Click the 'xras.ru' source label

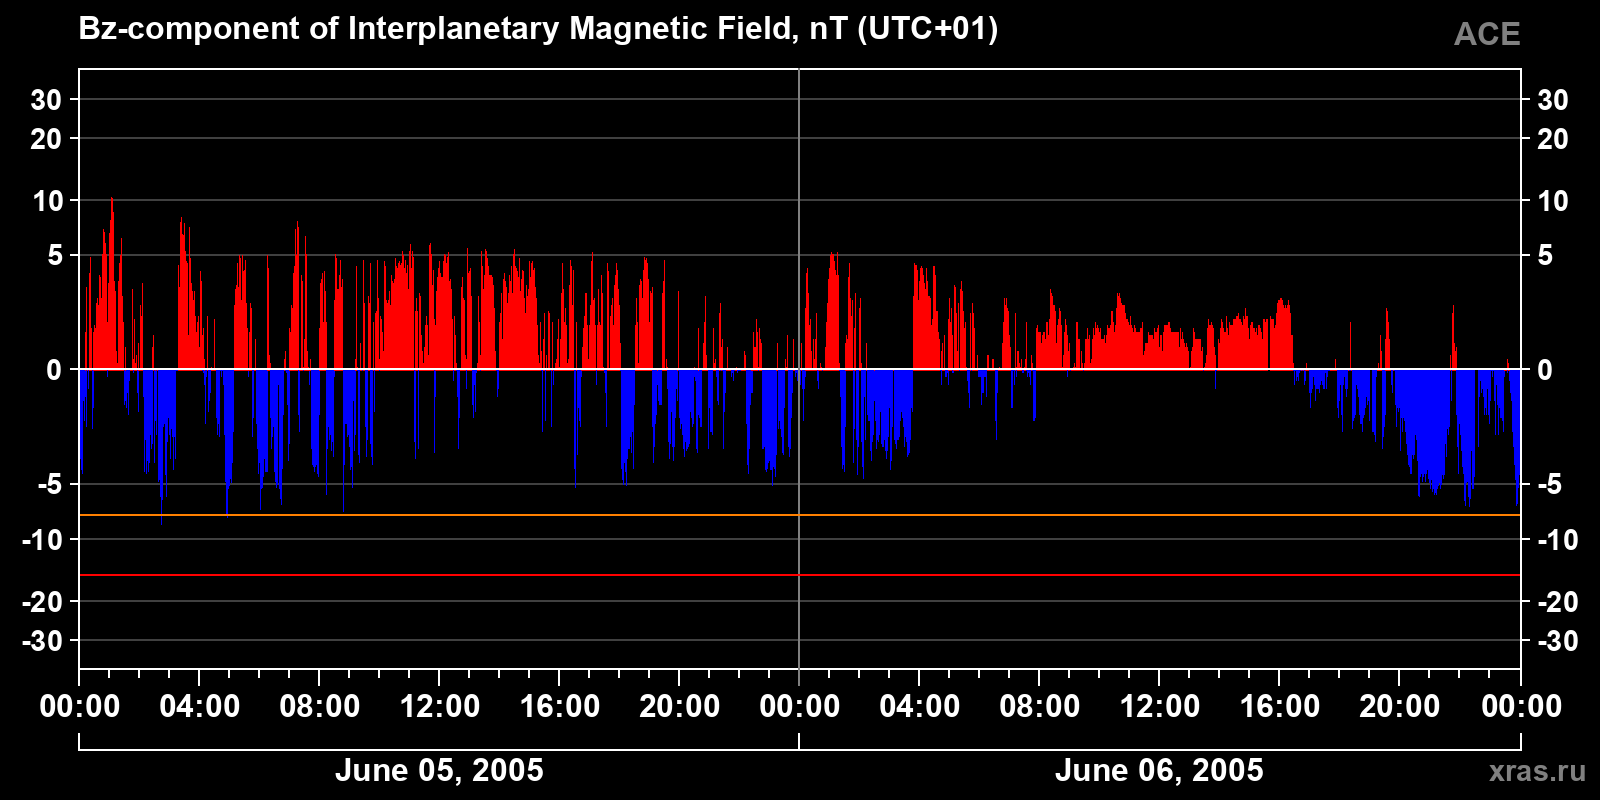(1537, 771)
